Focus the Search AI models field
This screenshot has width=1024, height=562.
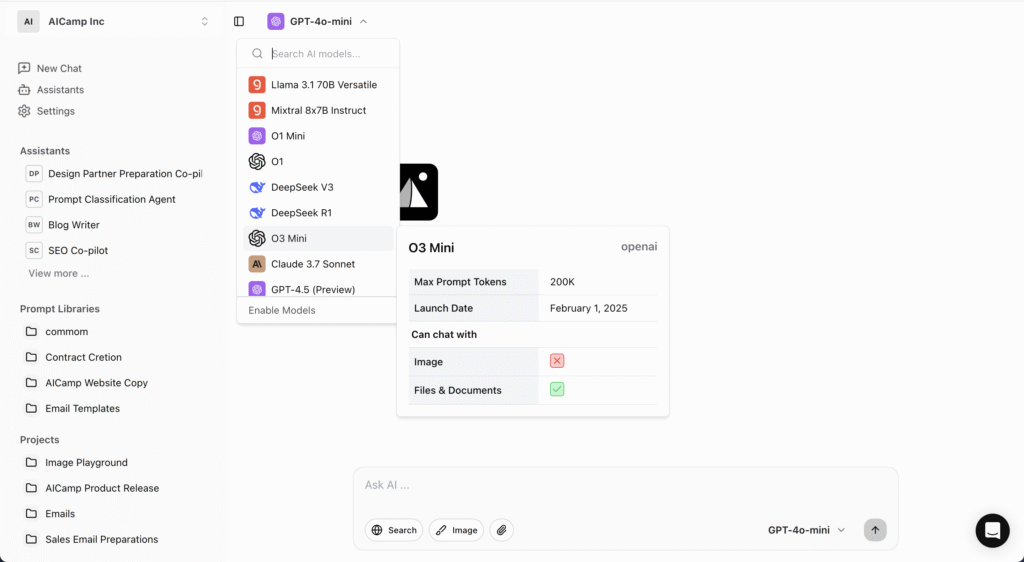coord(318,54)
